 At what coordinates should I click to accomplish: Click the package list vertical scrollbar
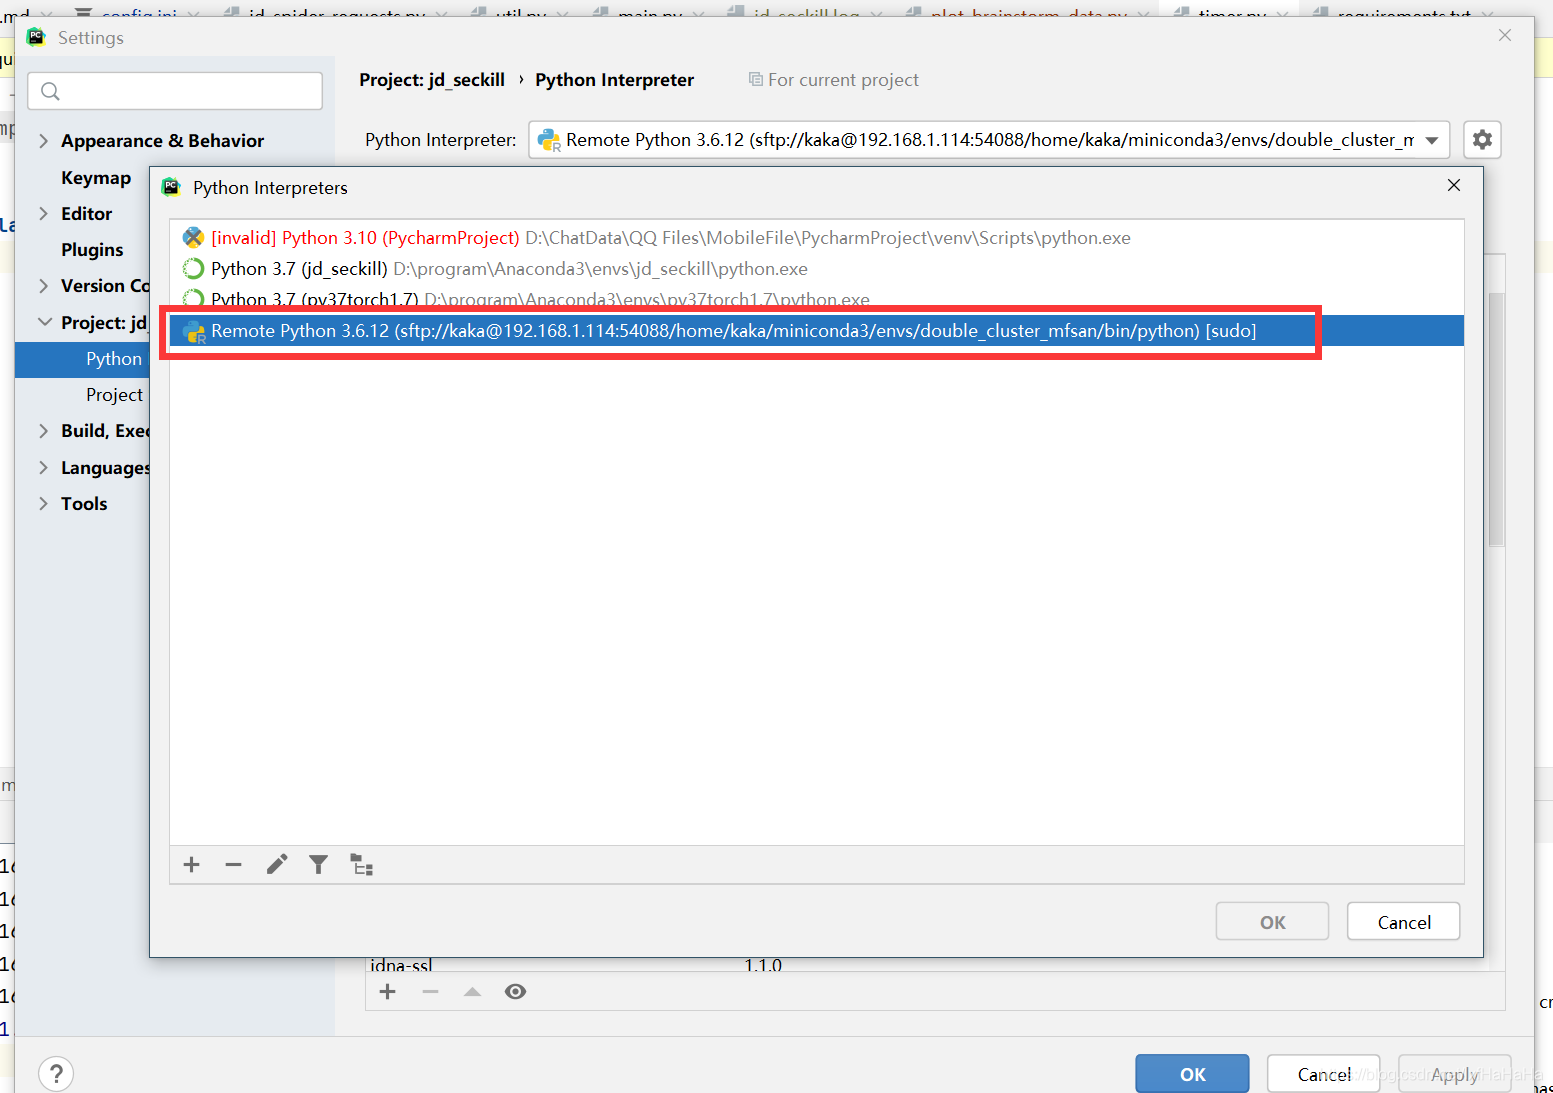pyautogui.click(x=1496, y=420)
